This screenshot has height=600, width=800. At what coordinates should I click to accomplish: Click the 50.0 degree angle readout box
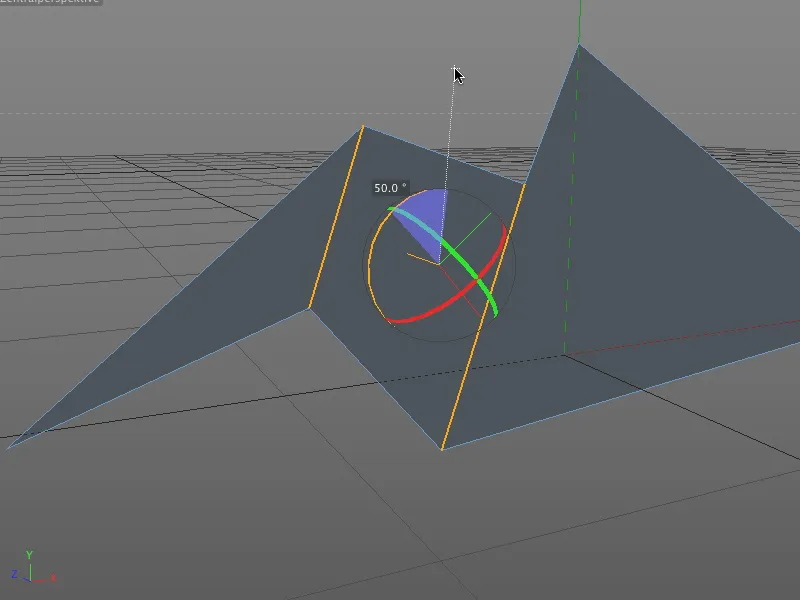pyautogui.click(x=389, y=186)
